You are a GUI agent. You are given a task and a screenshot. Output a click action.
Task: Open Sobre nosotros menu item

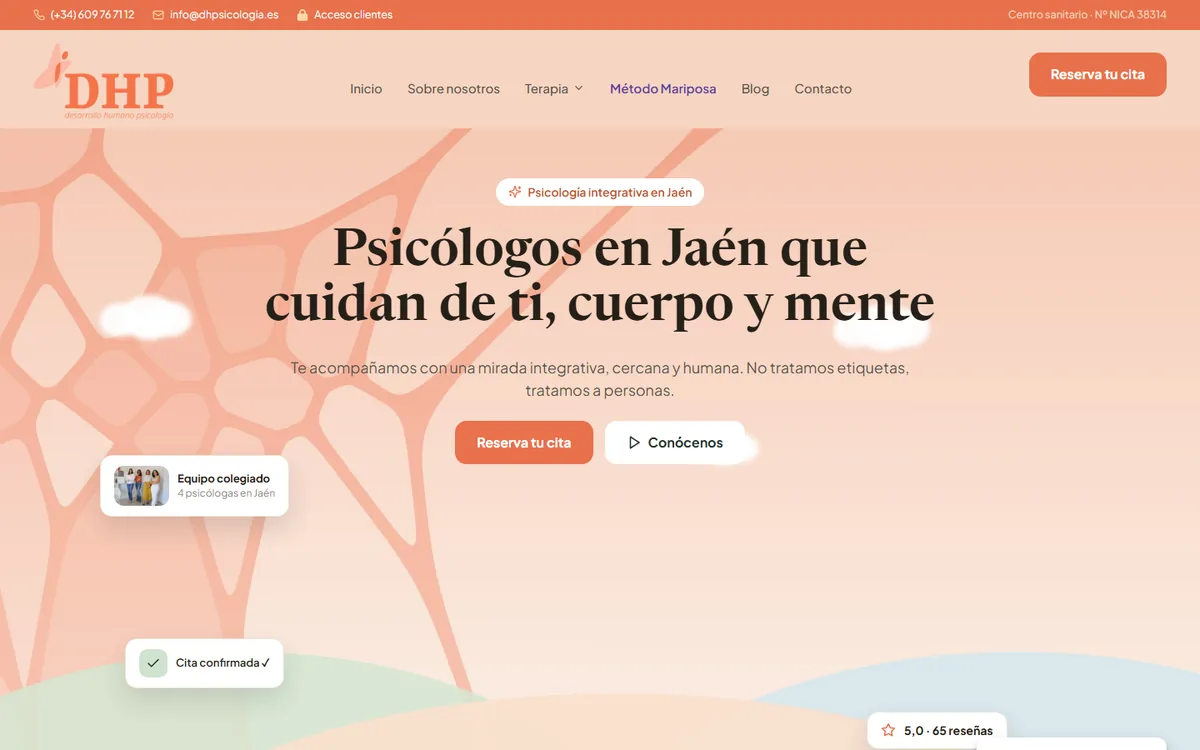454,89
